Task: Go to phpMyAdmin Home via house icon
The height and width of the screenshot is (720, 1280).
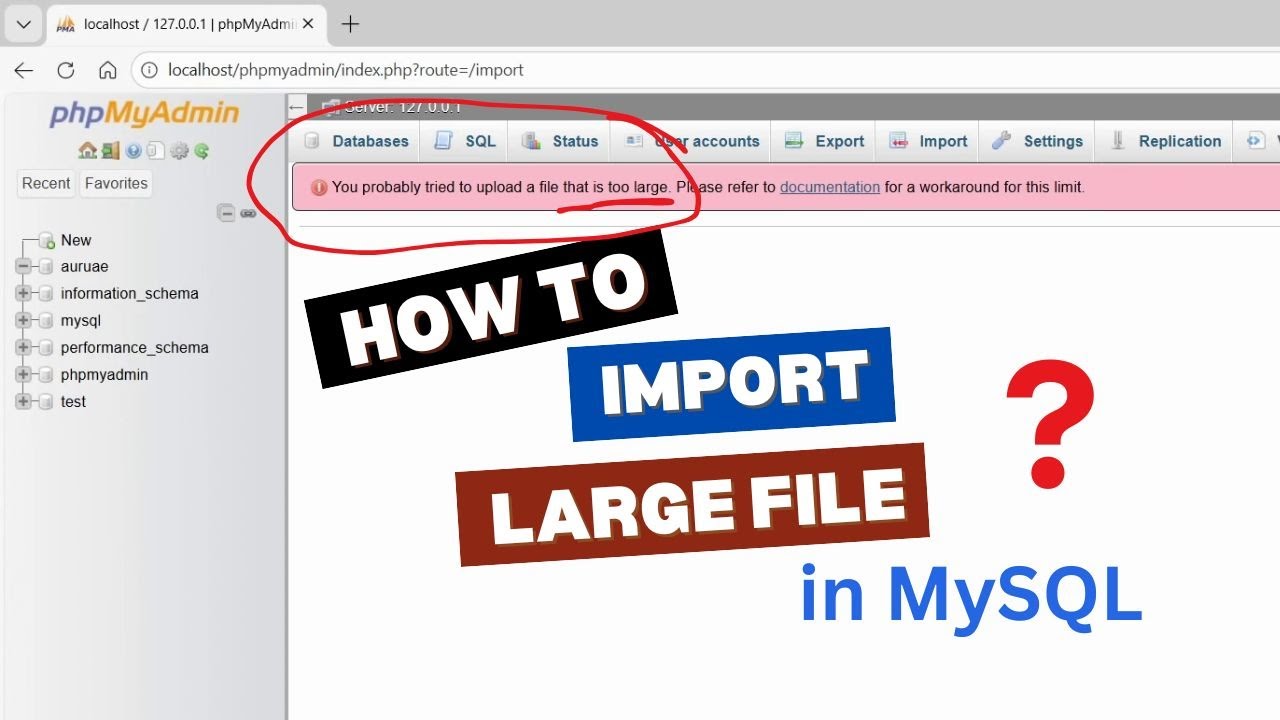Action: tap(87, 151)
